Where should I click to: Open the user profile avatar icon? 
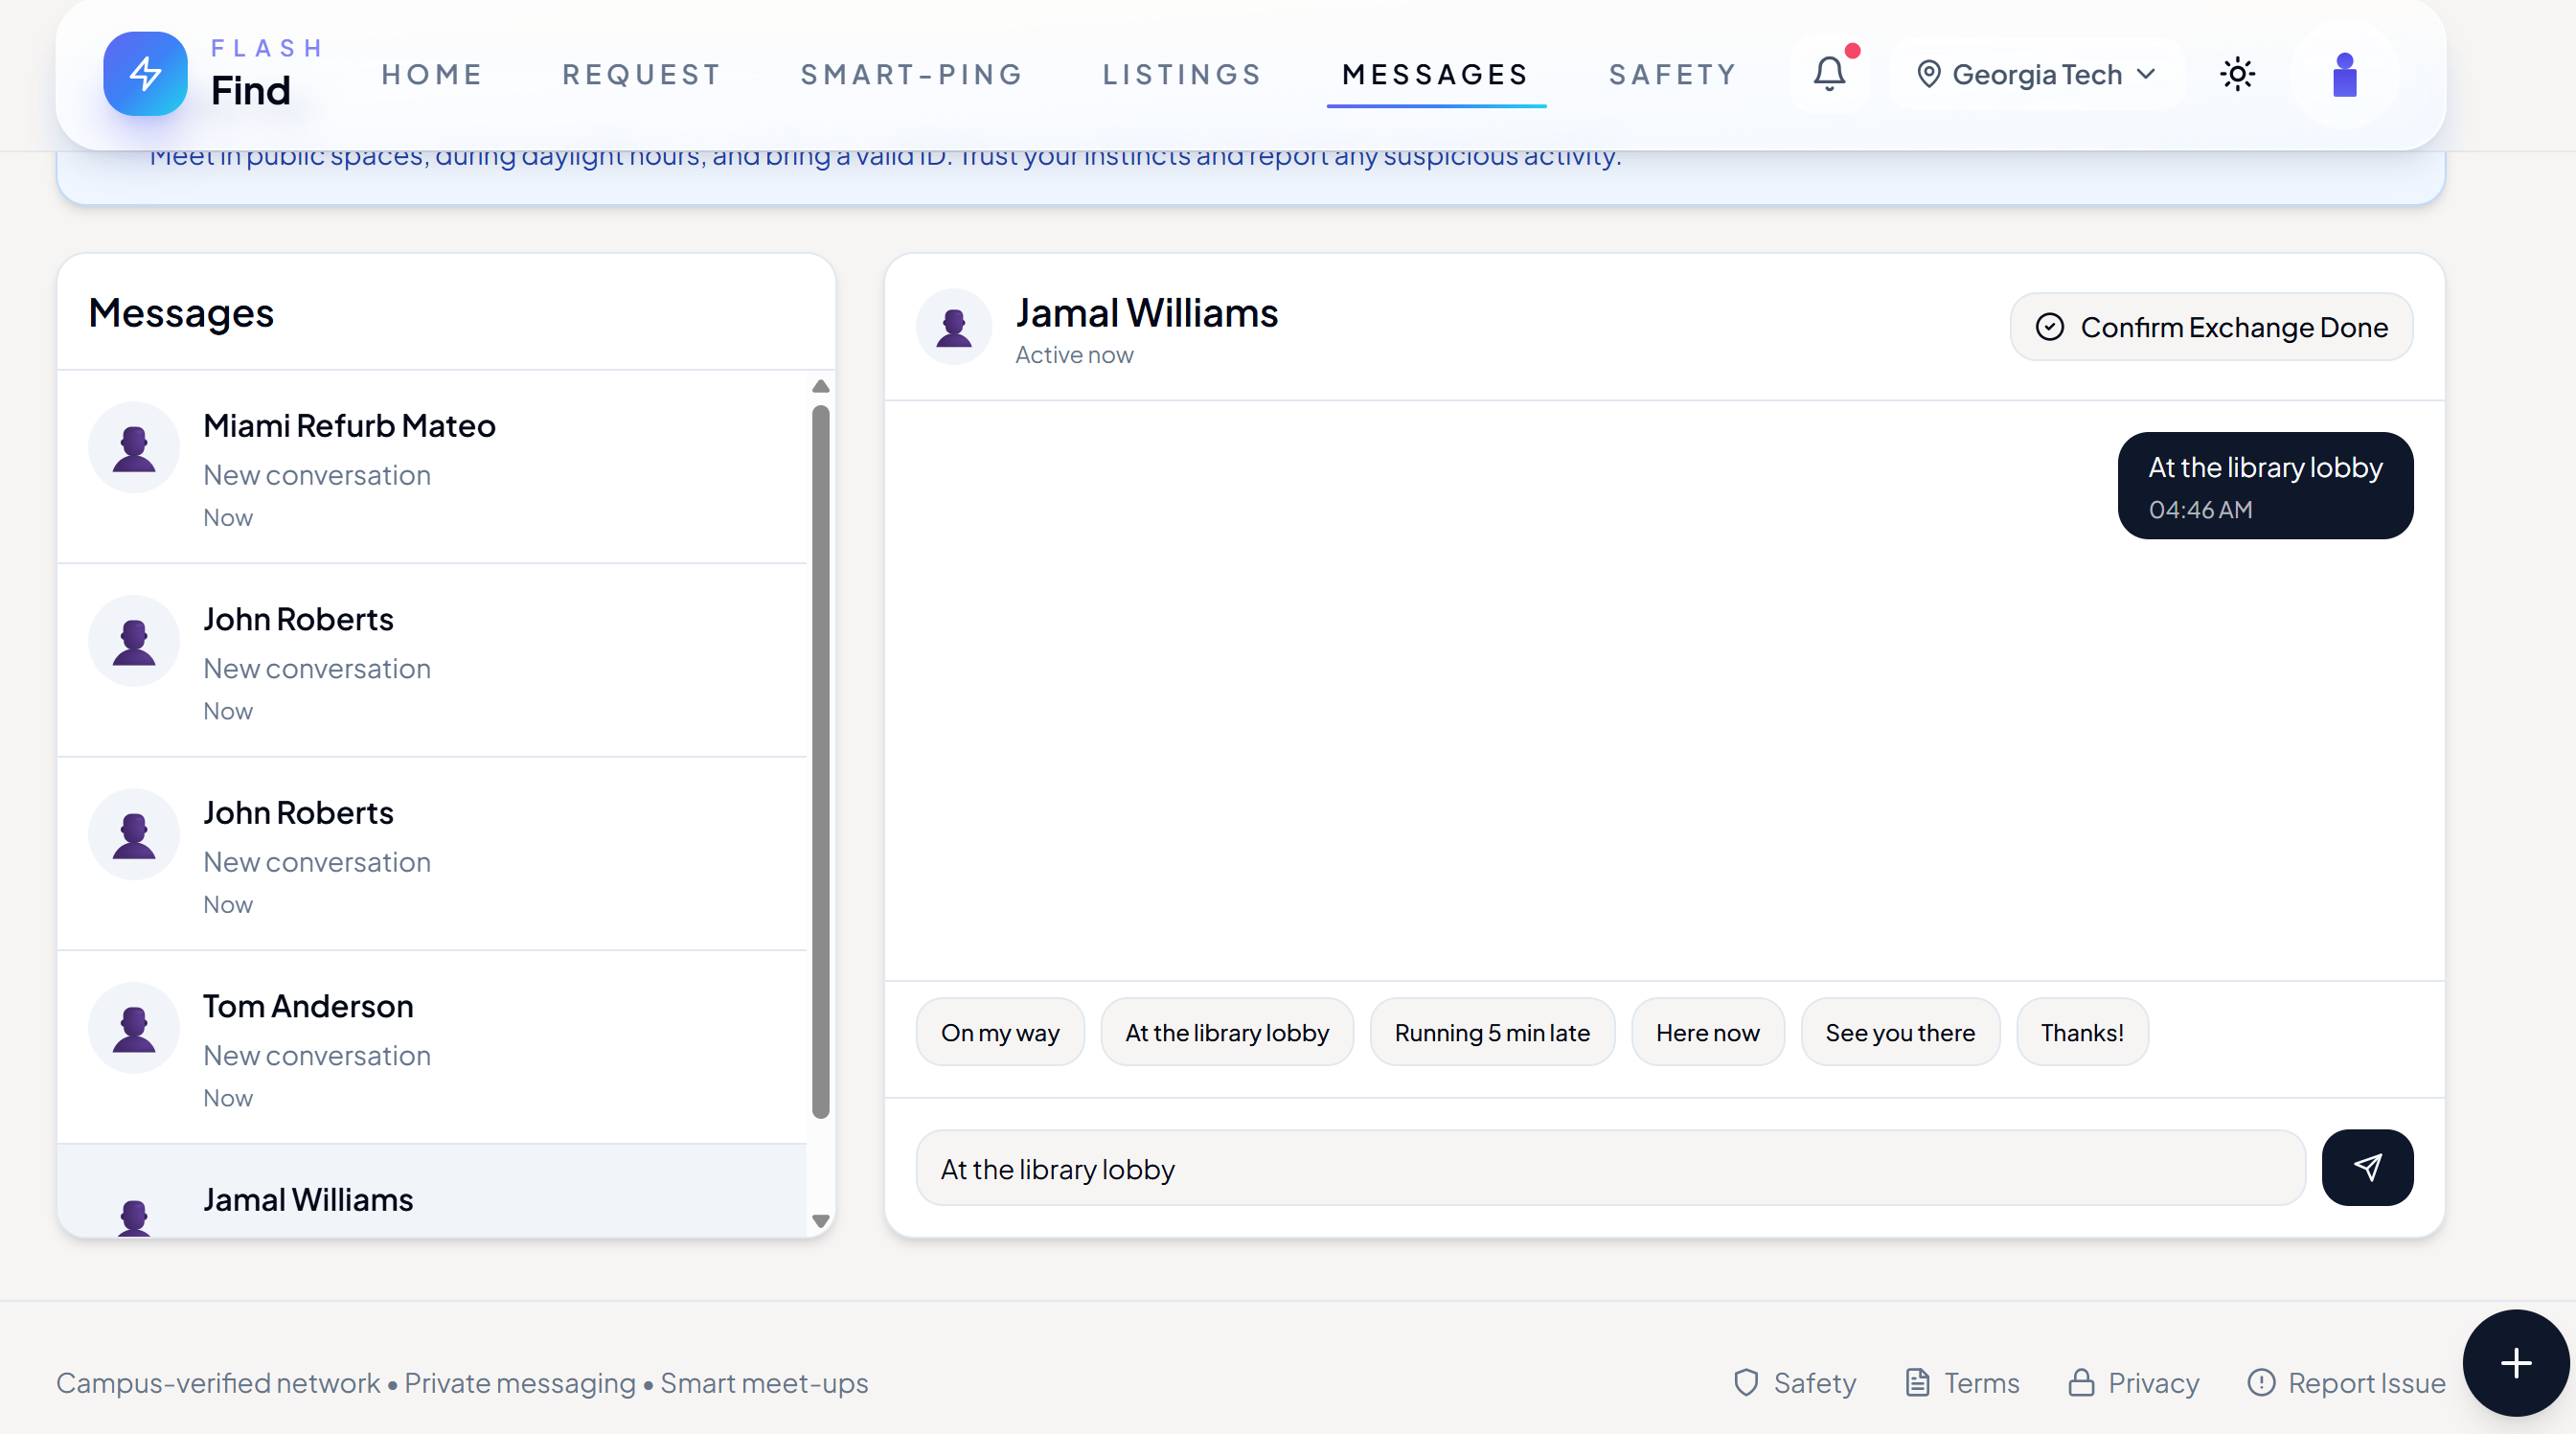pos(2344,74)
